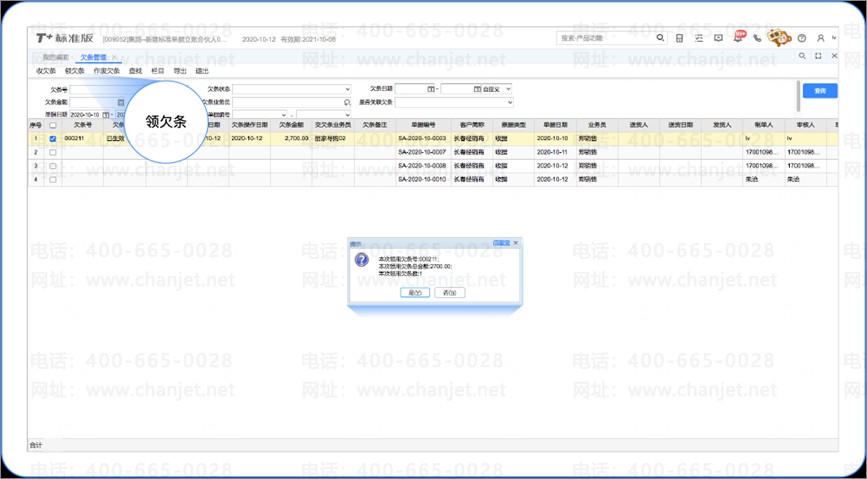Confirm with 是(Y) in the dialog

(415, 293)
